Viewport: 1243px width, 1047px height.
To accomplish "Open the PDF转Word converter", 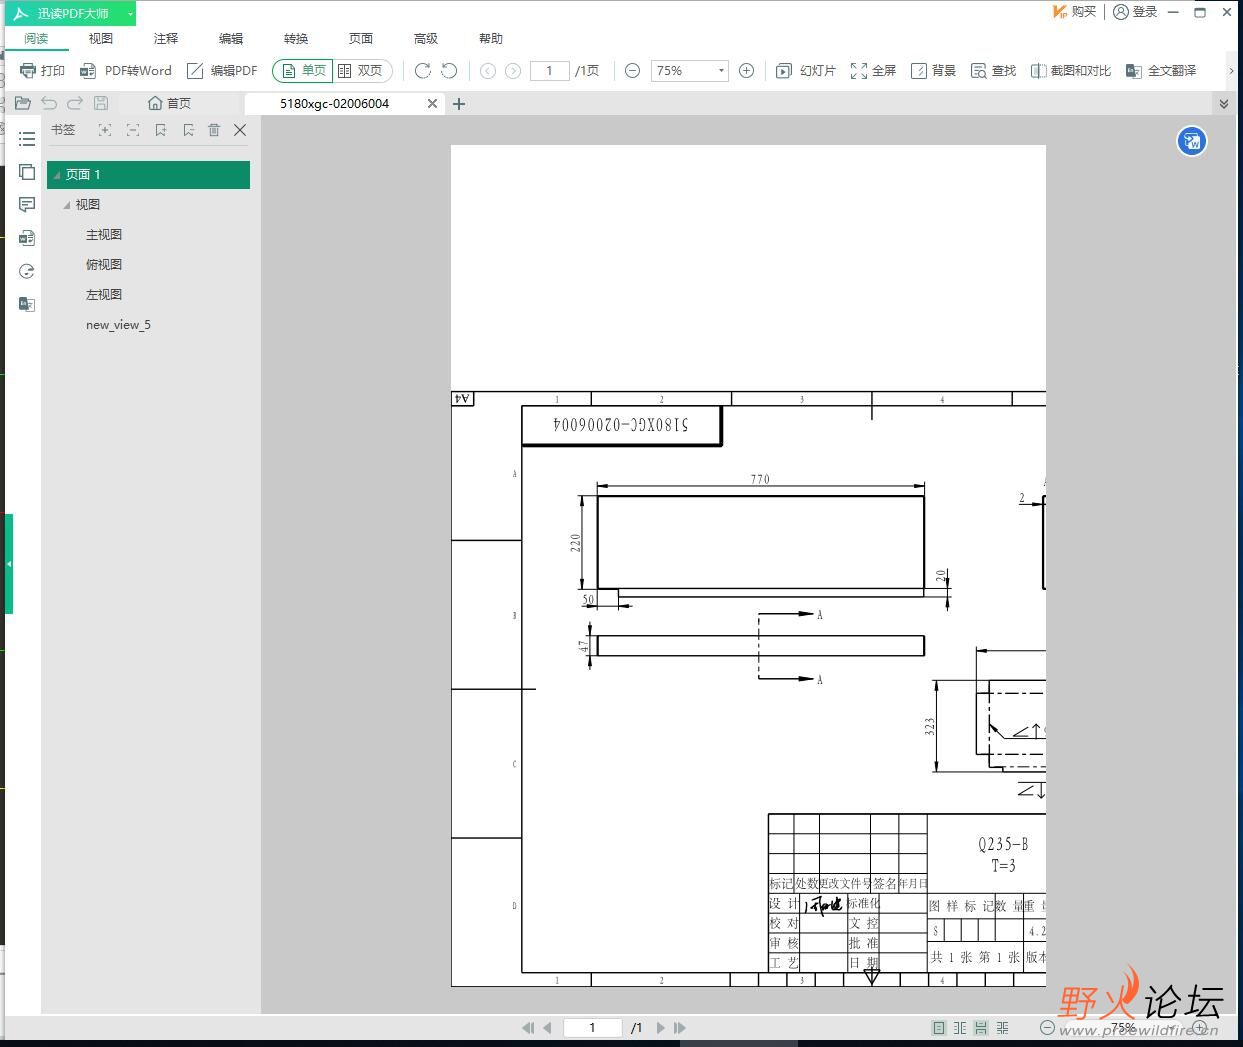I will [x=126, y=71].
